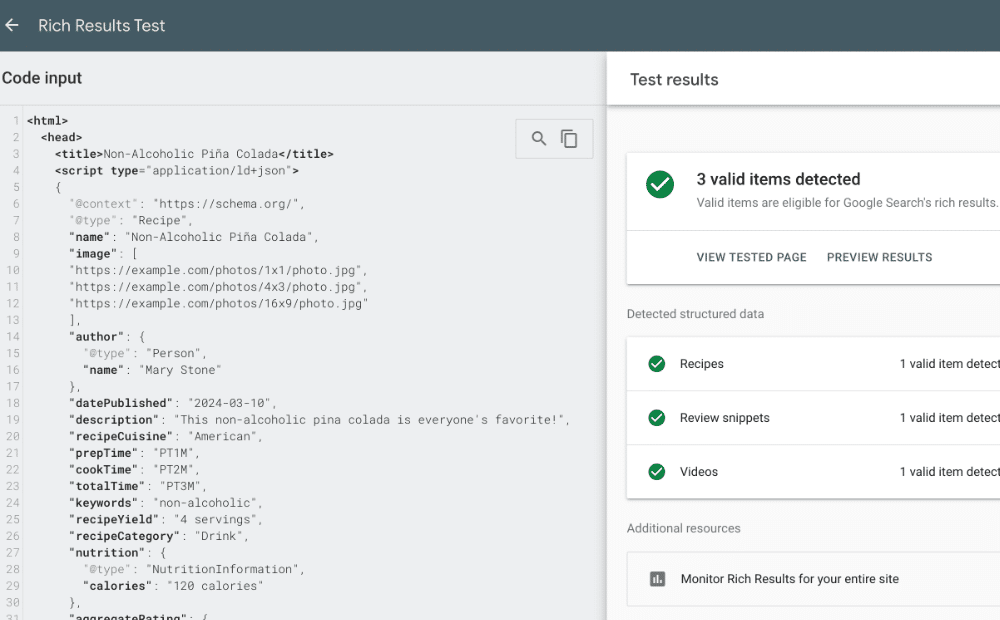This screenshot has width=1000, height=620.
Task: Click the green check beside '3 valid items detected'
Action: [659, 184]
